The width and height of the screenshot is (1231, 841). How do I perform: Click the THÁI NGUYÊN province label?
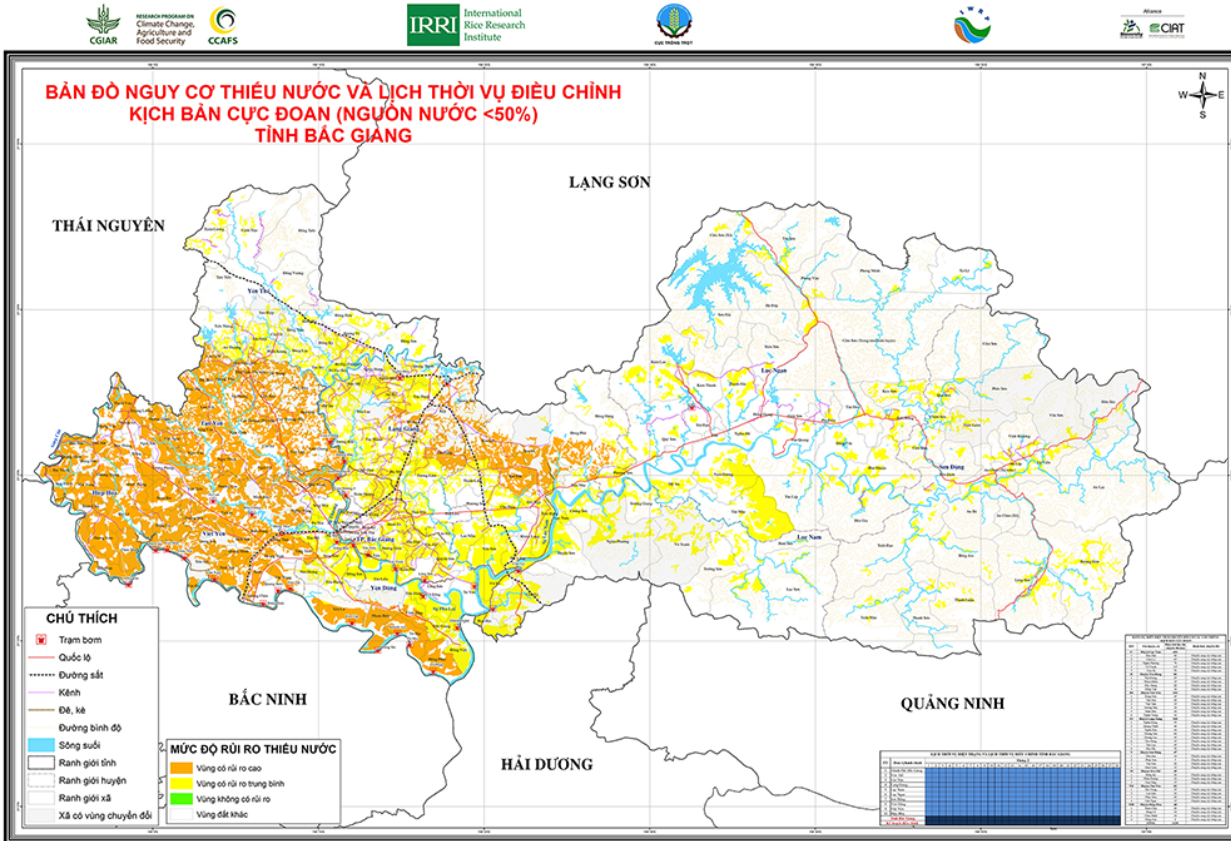coord(108,226)
